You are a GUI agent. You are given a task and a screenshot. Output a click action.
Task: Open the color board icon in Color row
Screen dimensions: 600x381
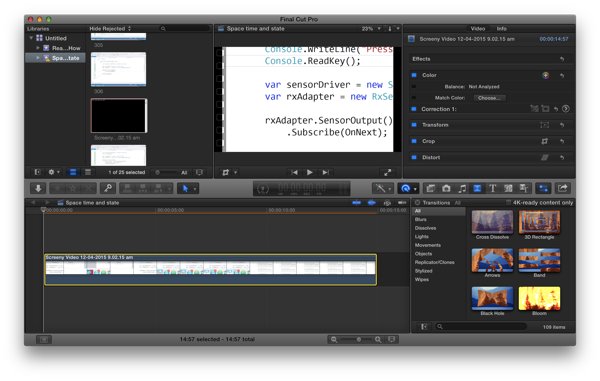coord(546,75)
